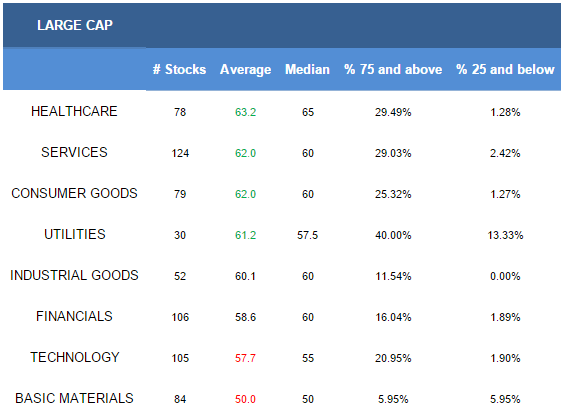Select the TECHNOLOGY row label
The image size is (566, 418).
tap(75, 357)
